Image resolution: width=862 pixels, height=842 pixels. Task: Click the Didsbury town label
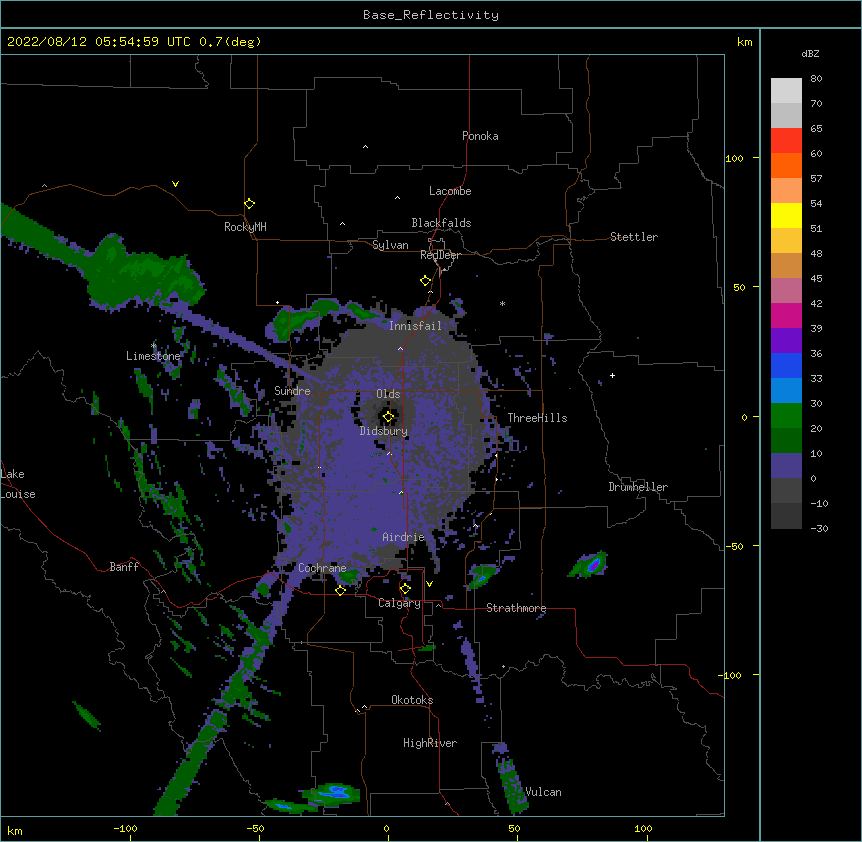coord(384,431)
